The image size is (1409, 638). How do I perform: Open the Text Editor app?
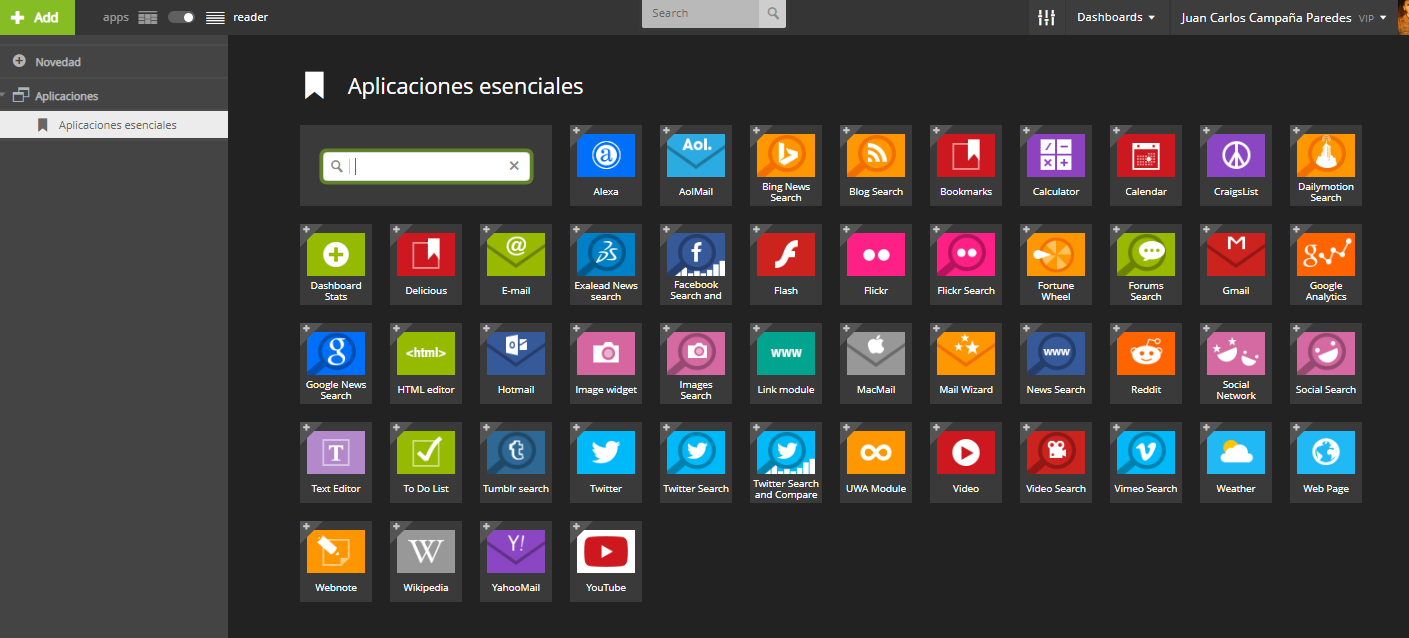(336, 462)
